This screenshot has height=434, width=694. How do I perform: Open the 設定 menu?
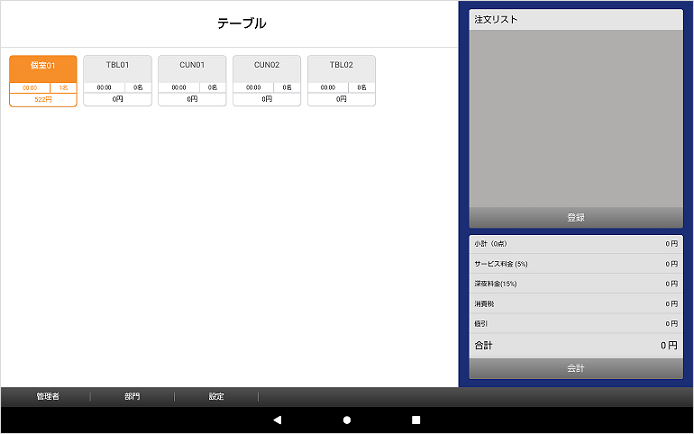coord(216,397)
